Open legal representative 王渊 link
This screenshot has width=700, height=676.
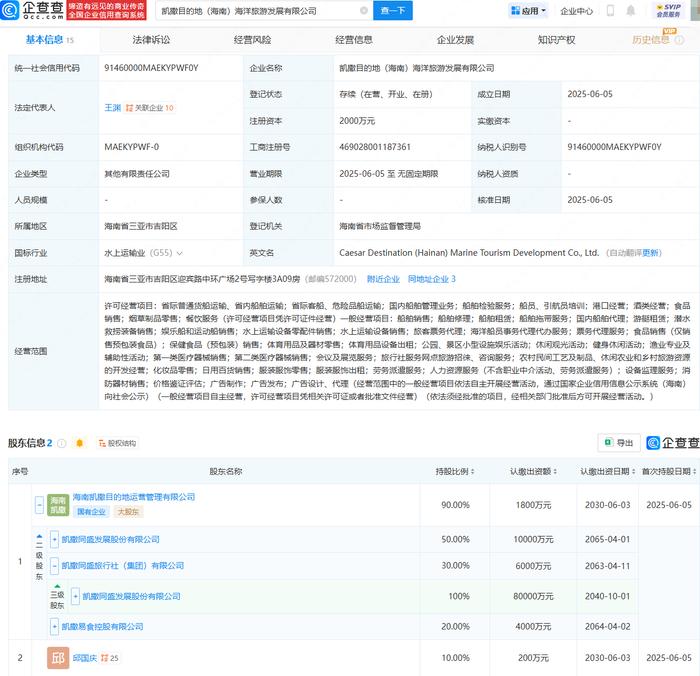(x=112, y=108)
